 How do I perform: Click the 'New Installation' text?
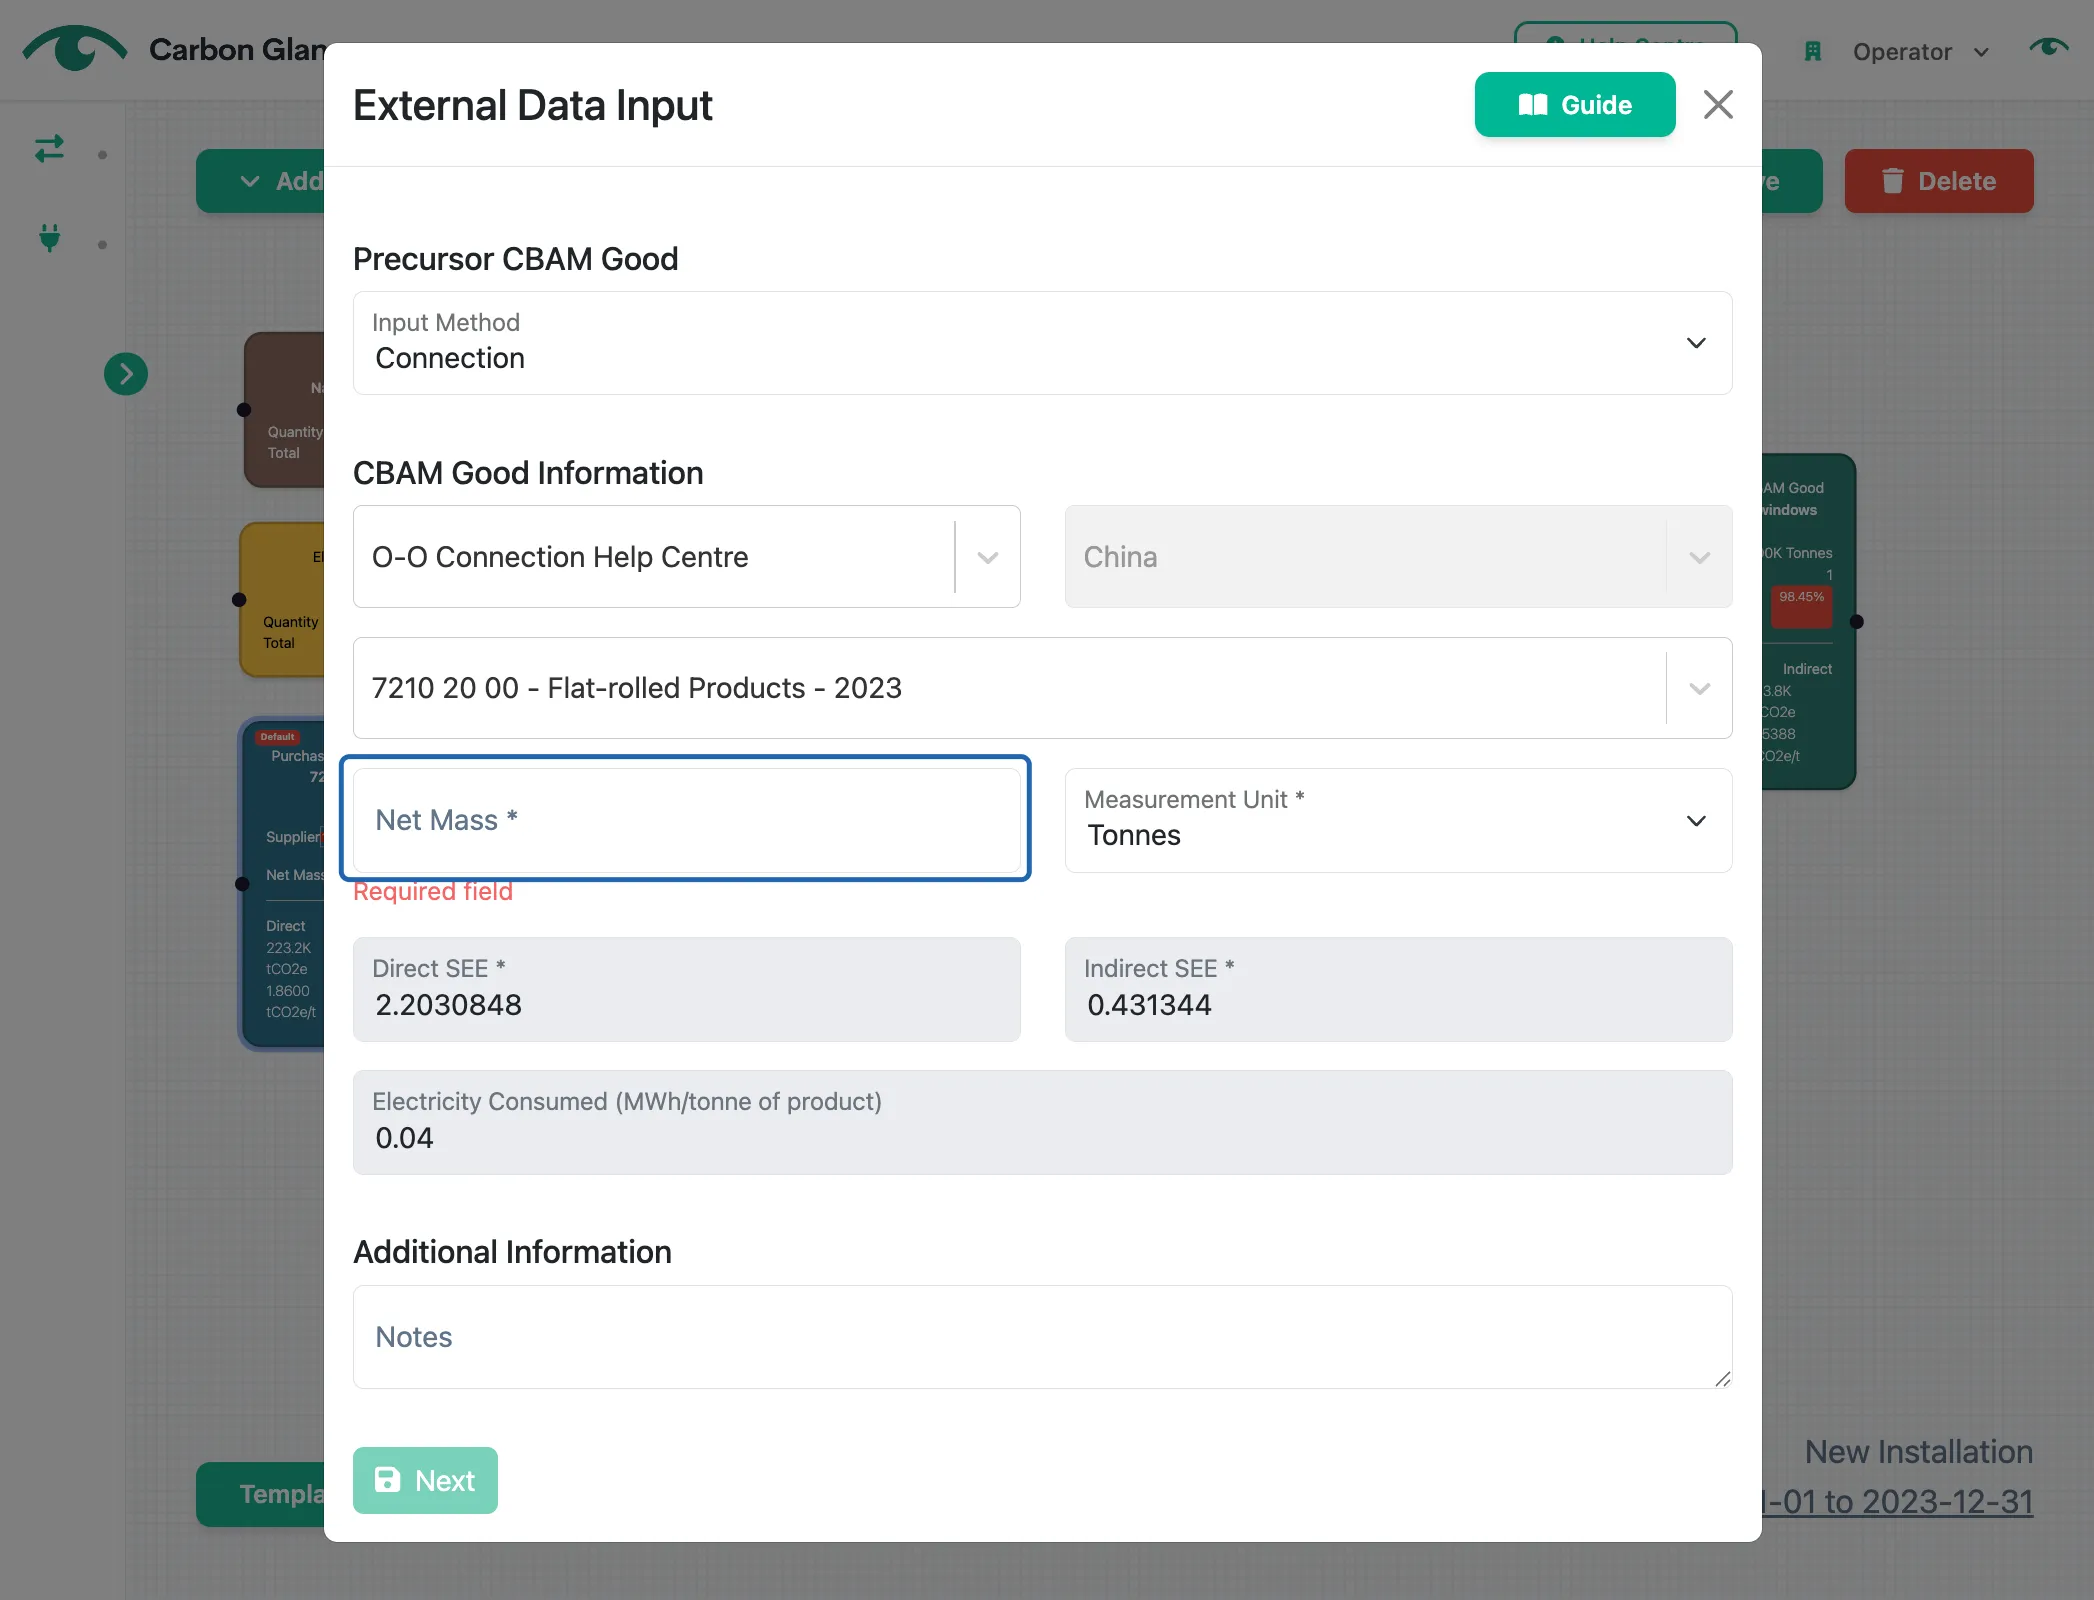point(1918,1451)
